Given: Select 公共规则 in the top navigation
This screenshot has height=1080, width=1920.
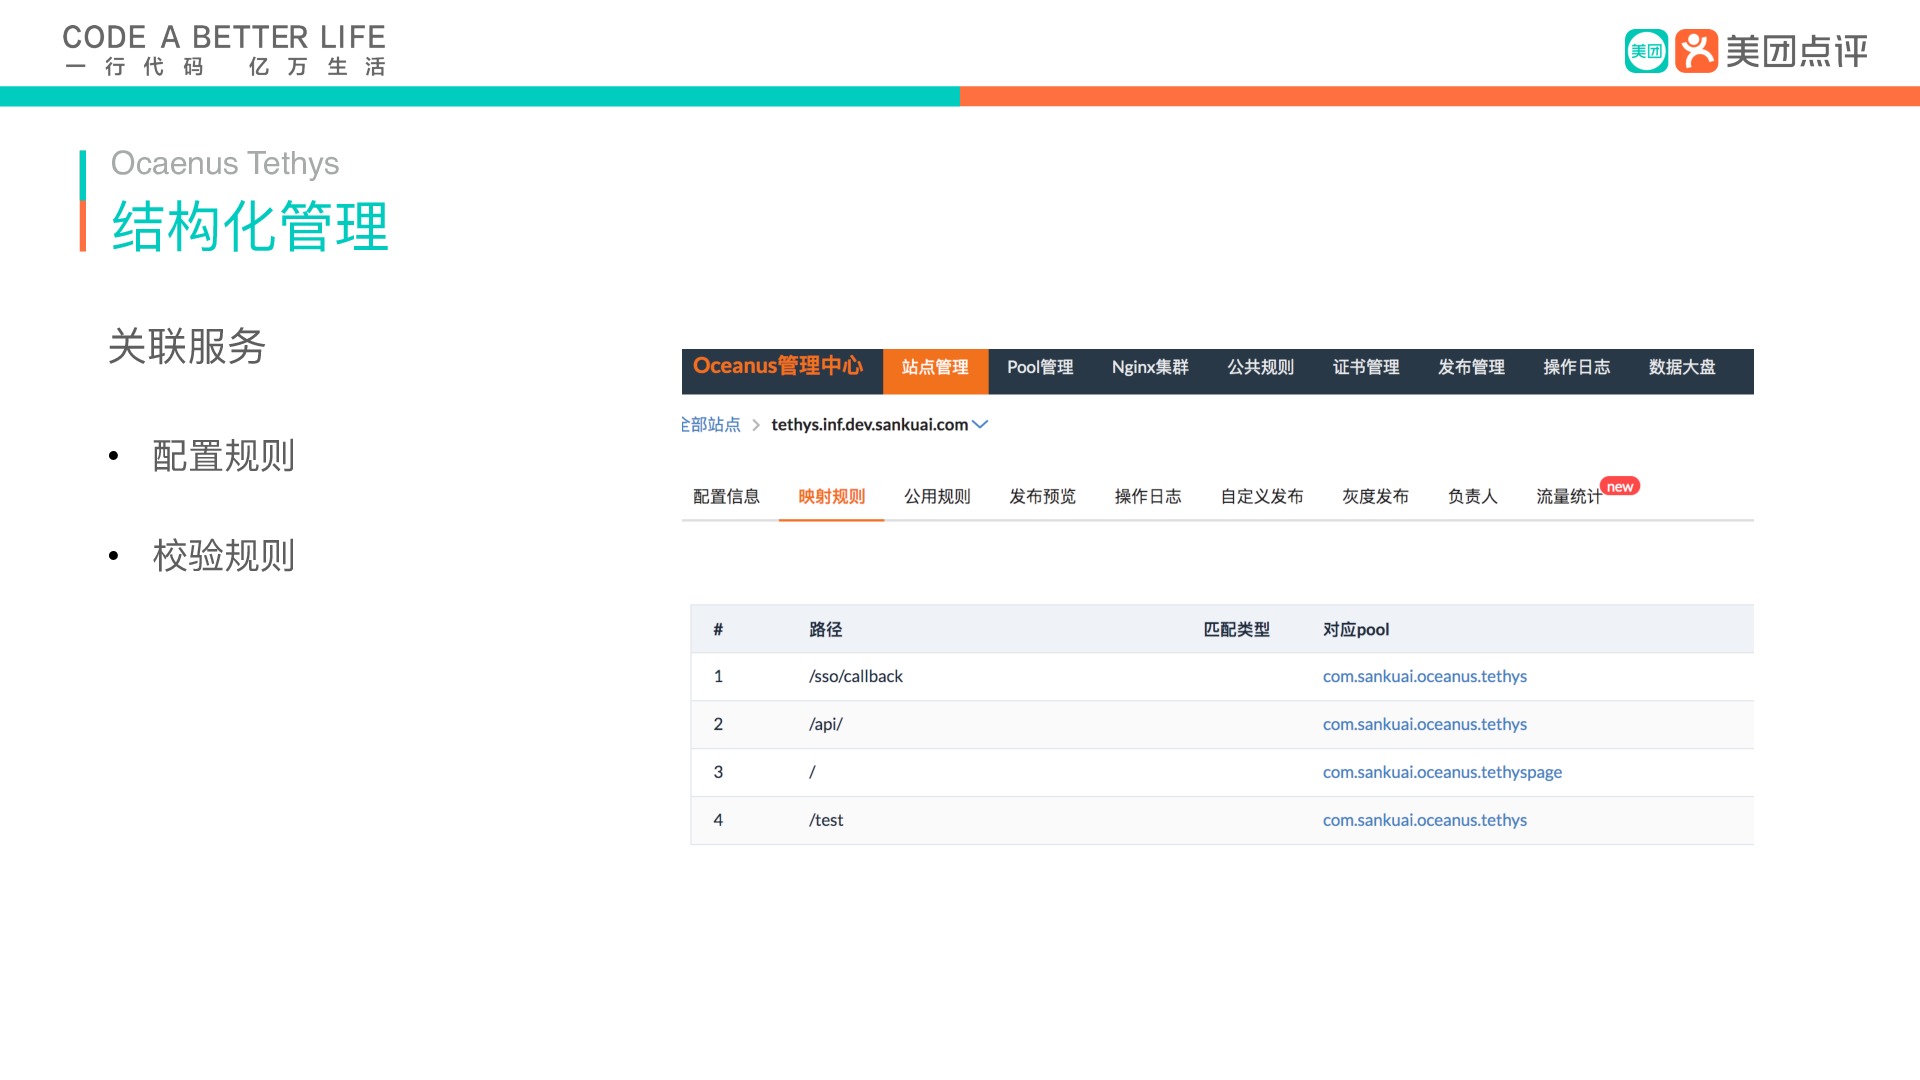Looking at the screenshot, I should click(1260, 367).
